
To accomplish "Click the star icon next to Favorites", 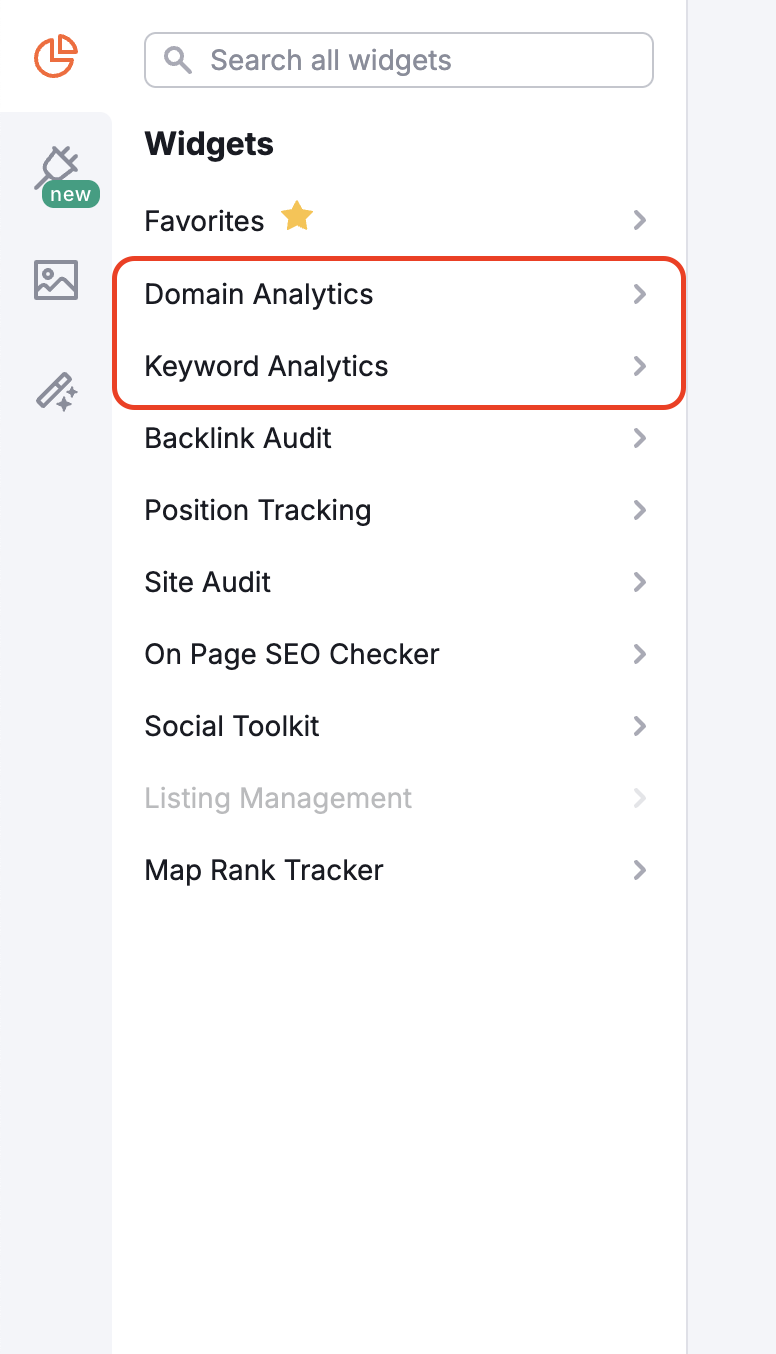I will pyautogui.click(x=296, y=216).
